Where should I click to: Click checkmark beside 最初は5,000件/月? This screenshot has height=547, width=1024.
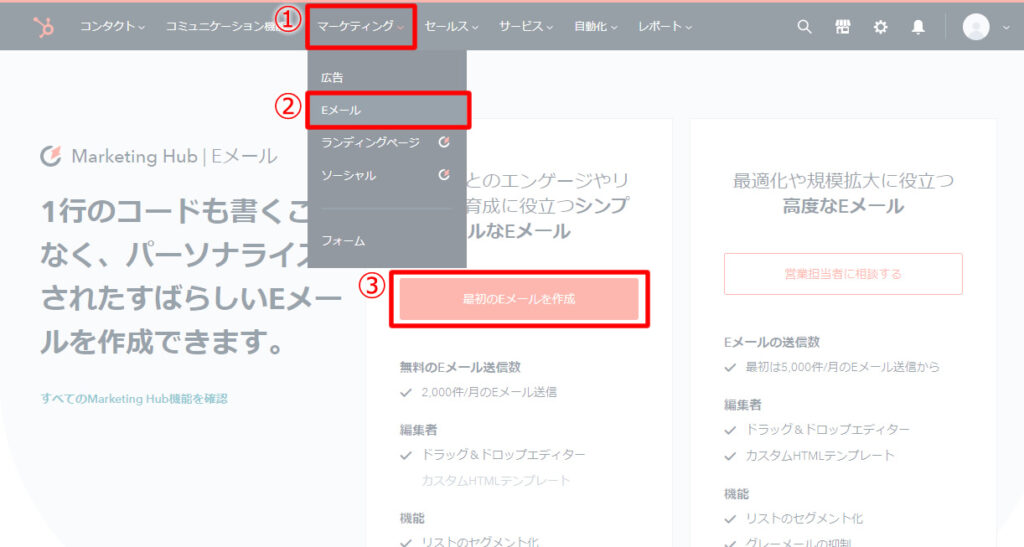coord(730,367)
